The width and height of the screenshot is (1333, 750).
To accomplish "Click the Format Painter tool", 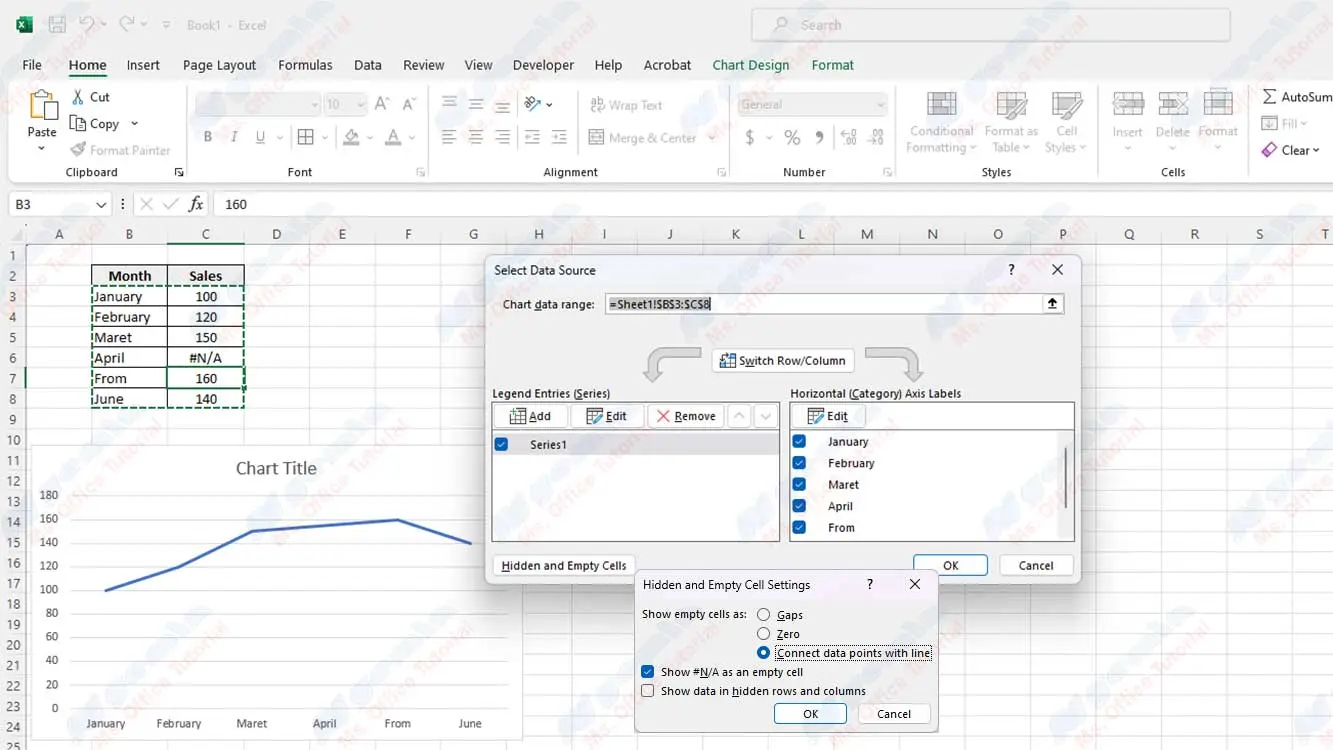I will click(x=120, y=150).
